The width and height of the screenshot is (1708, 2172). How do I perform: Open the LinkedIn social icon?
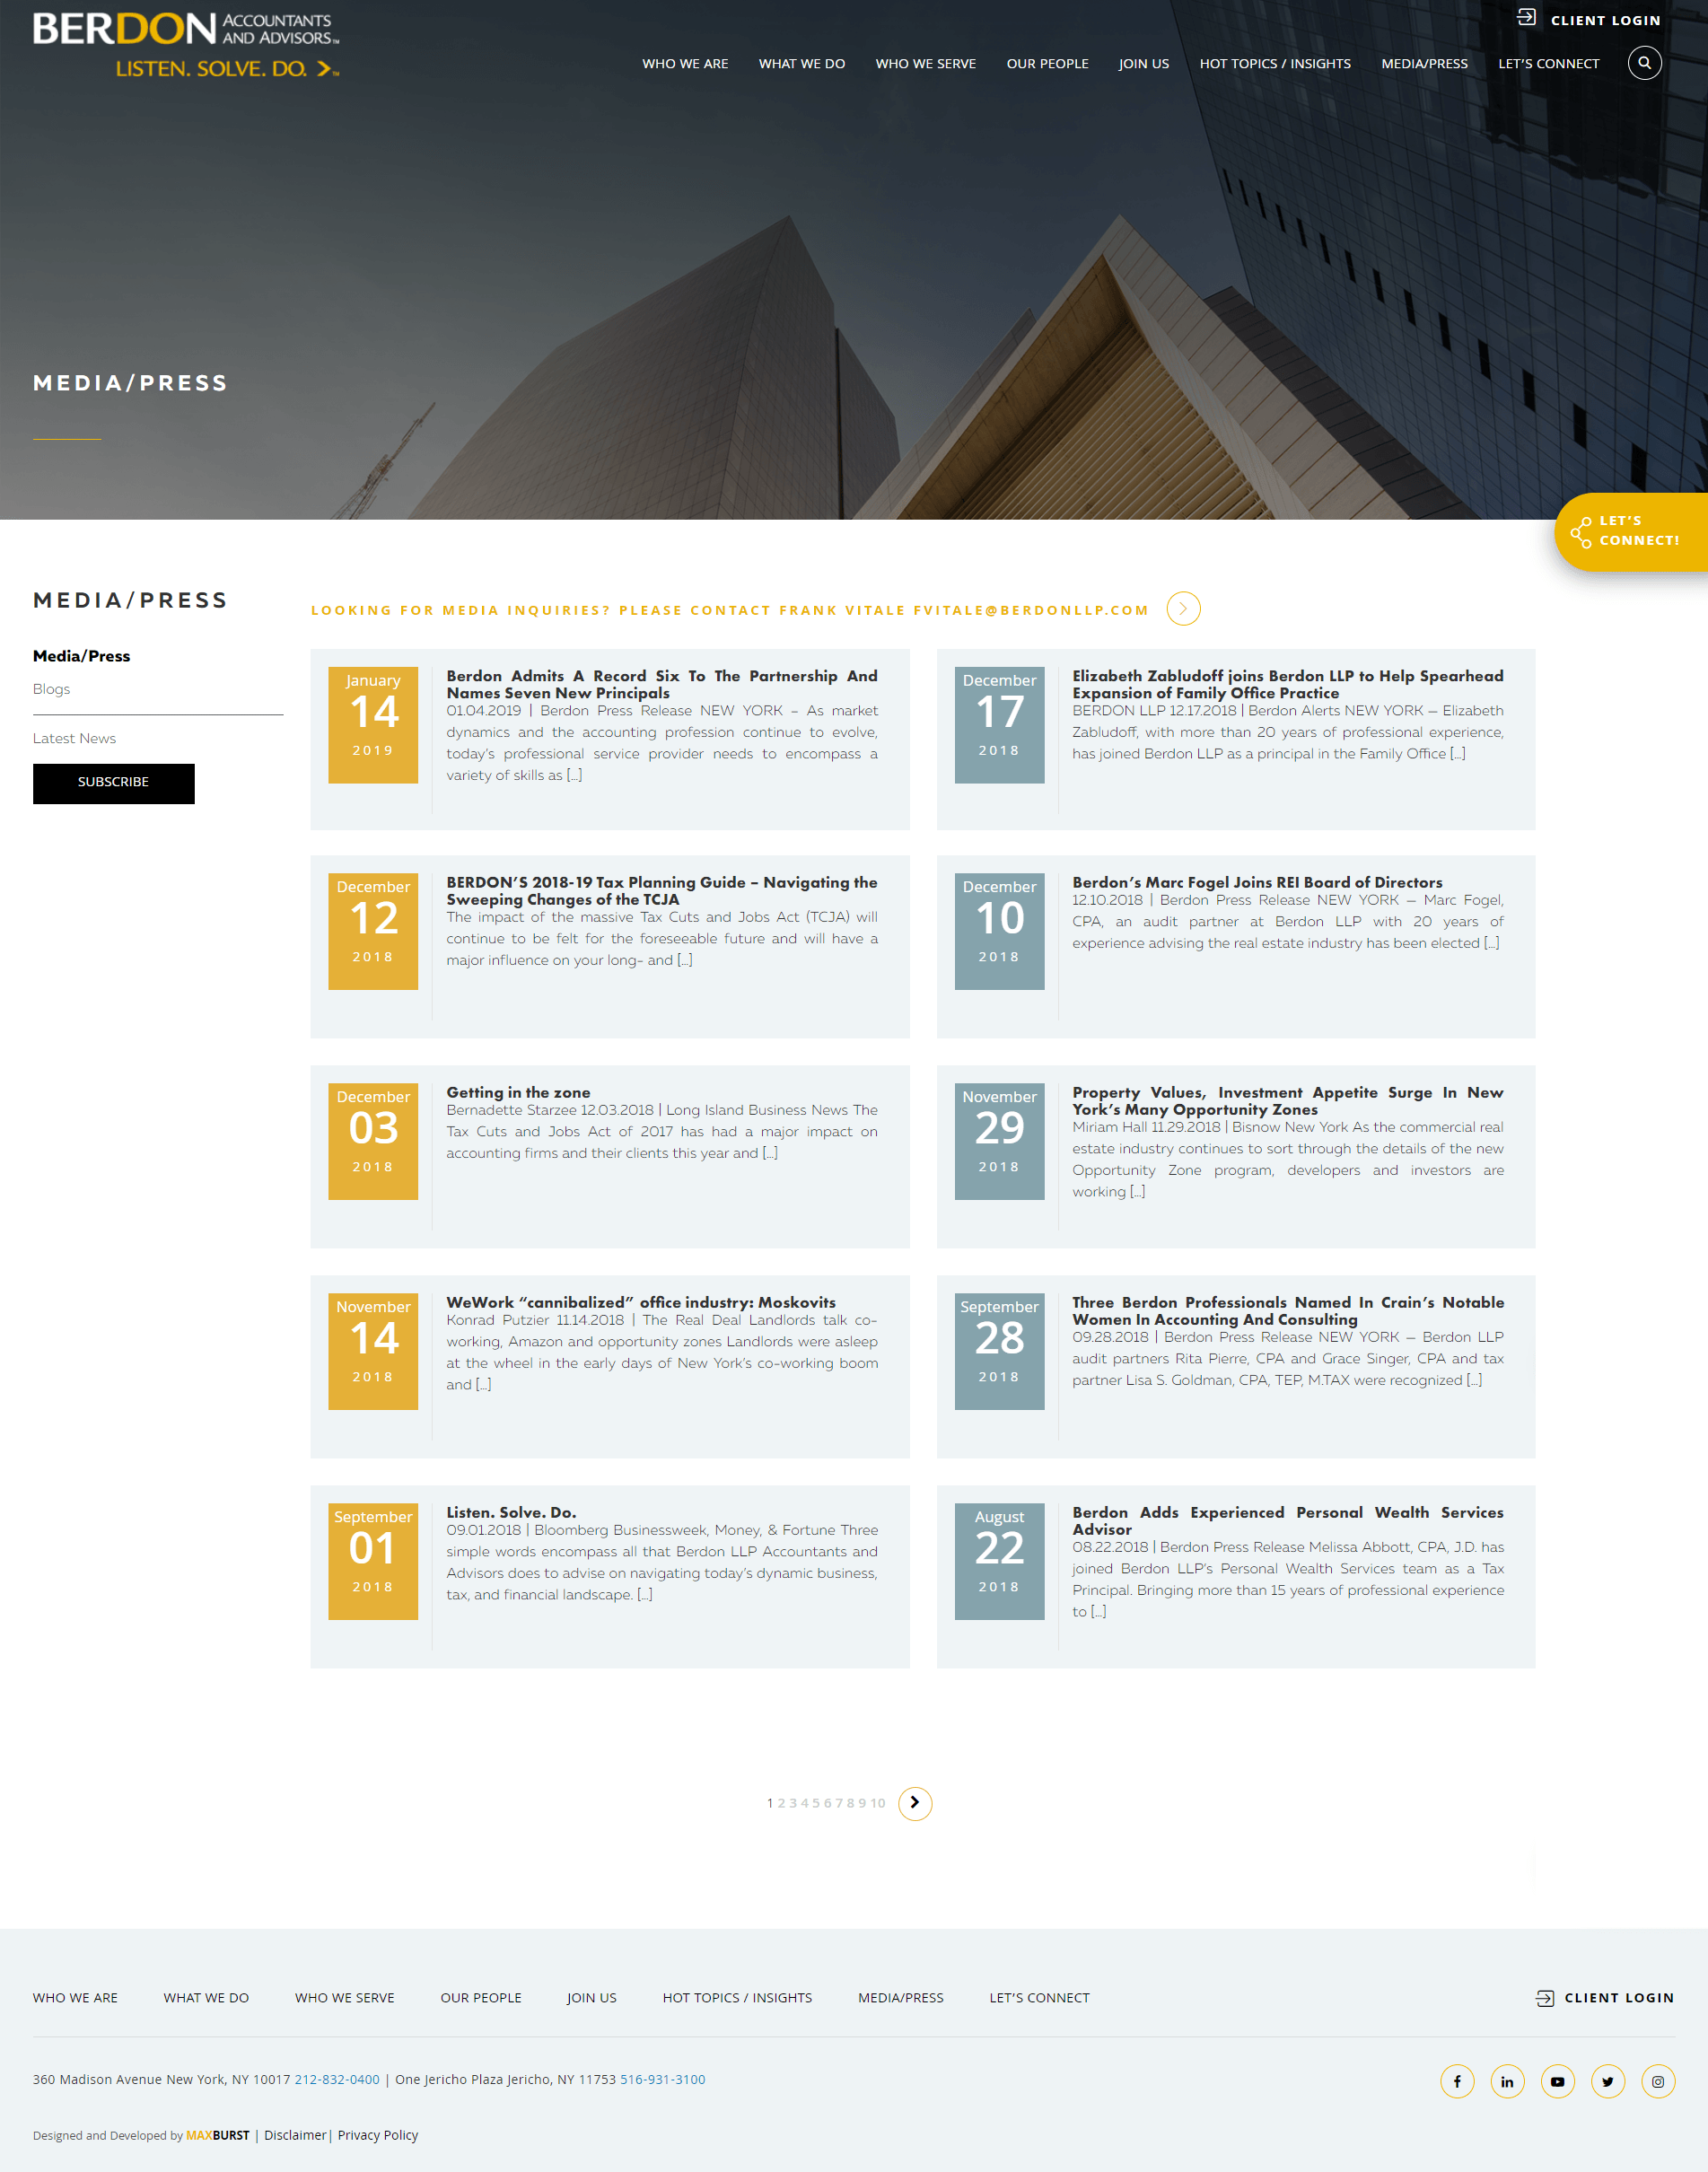1507,2081
